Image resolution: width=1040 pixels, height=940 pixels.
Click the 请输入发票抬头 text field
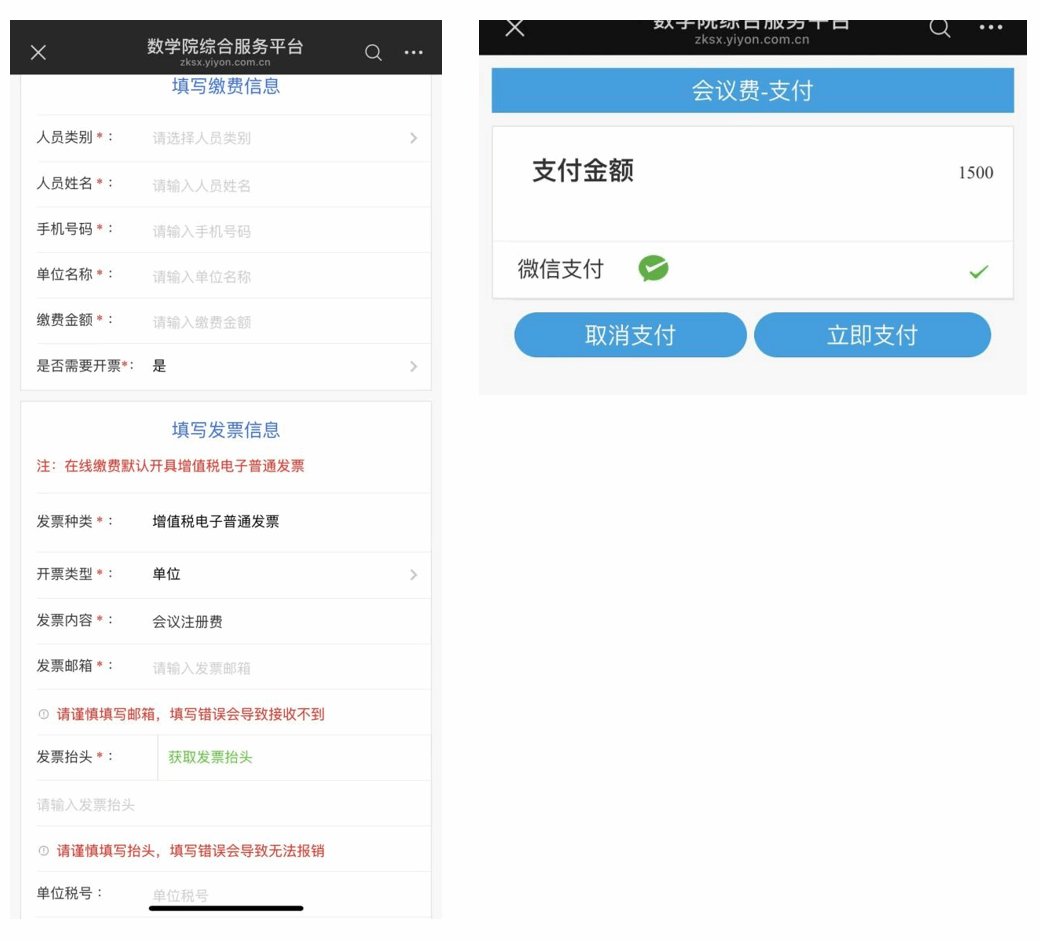point(225,805)
